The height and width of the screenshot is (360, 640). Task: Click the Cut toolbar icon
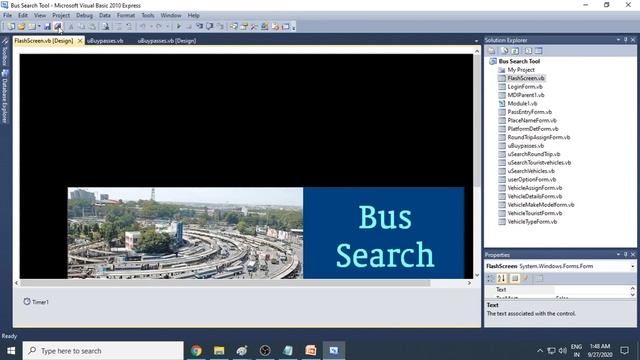pos(71,27)
